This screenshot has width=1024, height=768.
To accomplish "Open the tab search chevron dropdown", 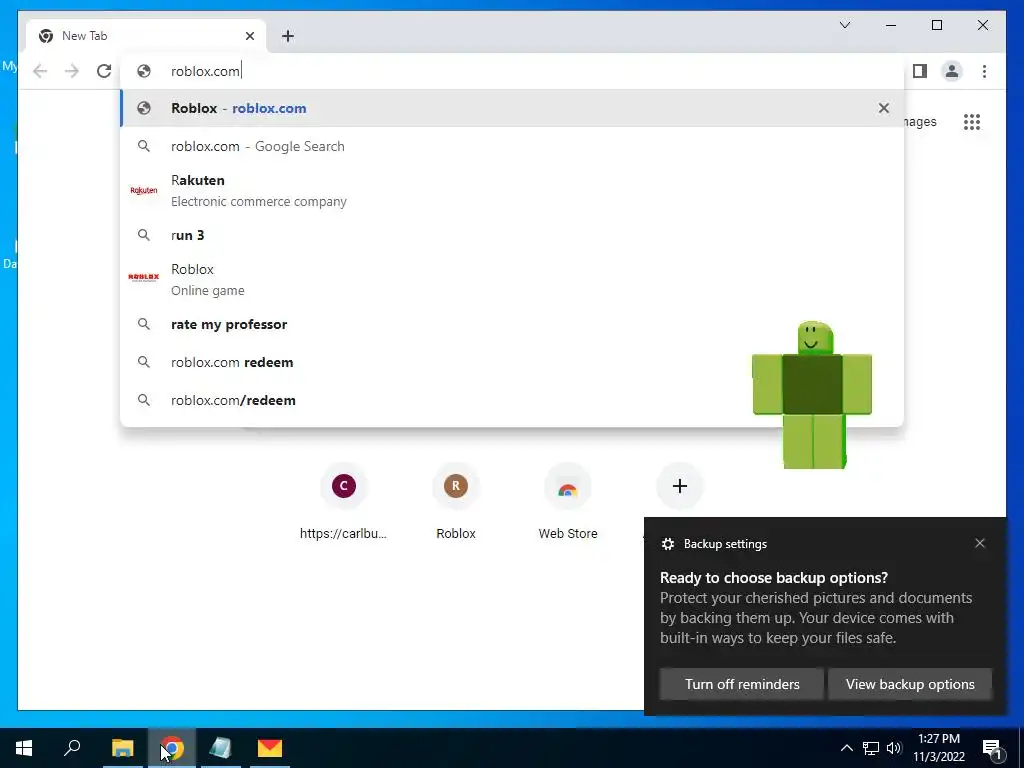I will [845, 25].
